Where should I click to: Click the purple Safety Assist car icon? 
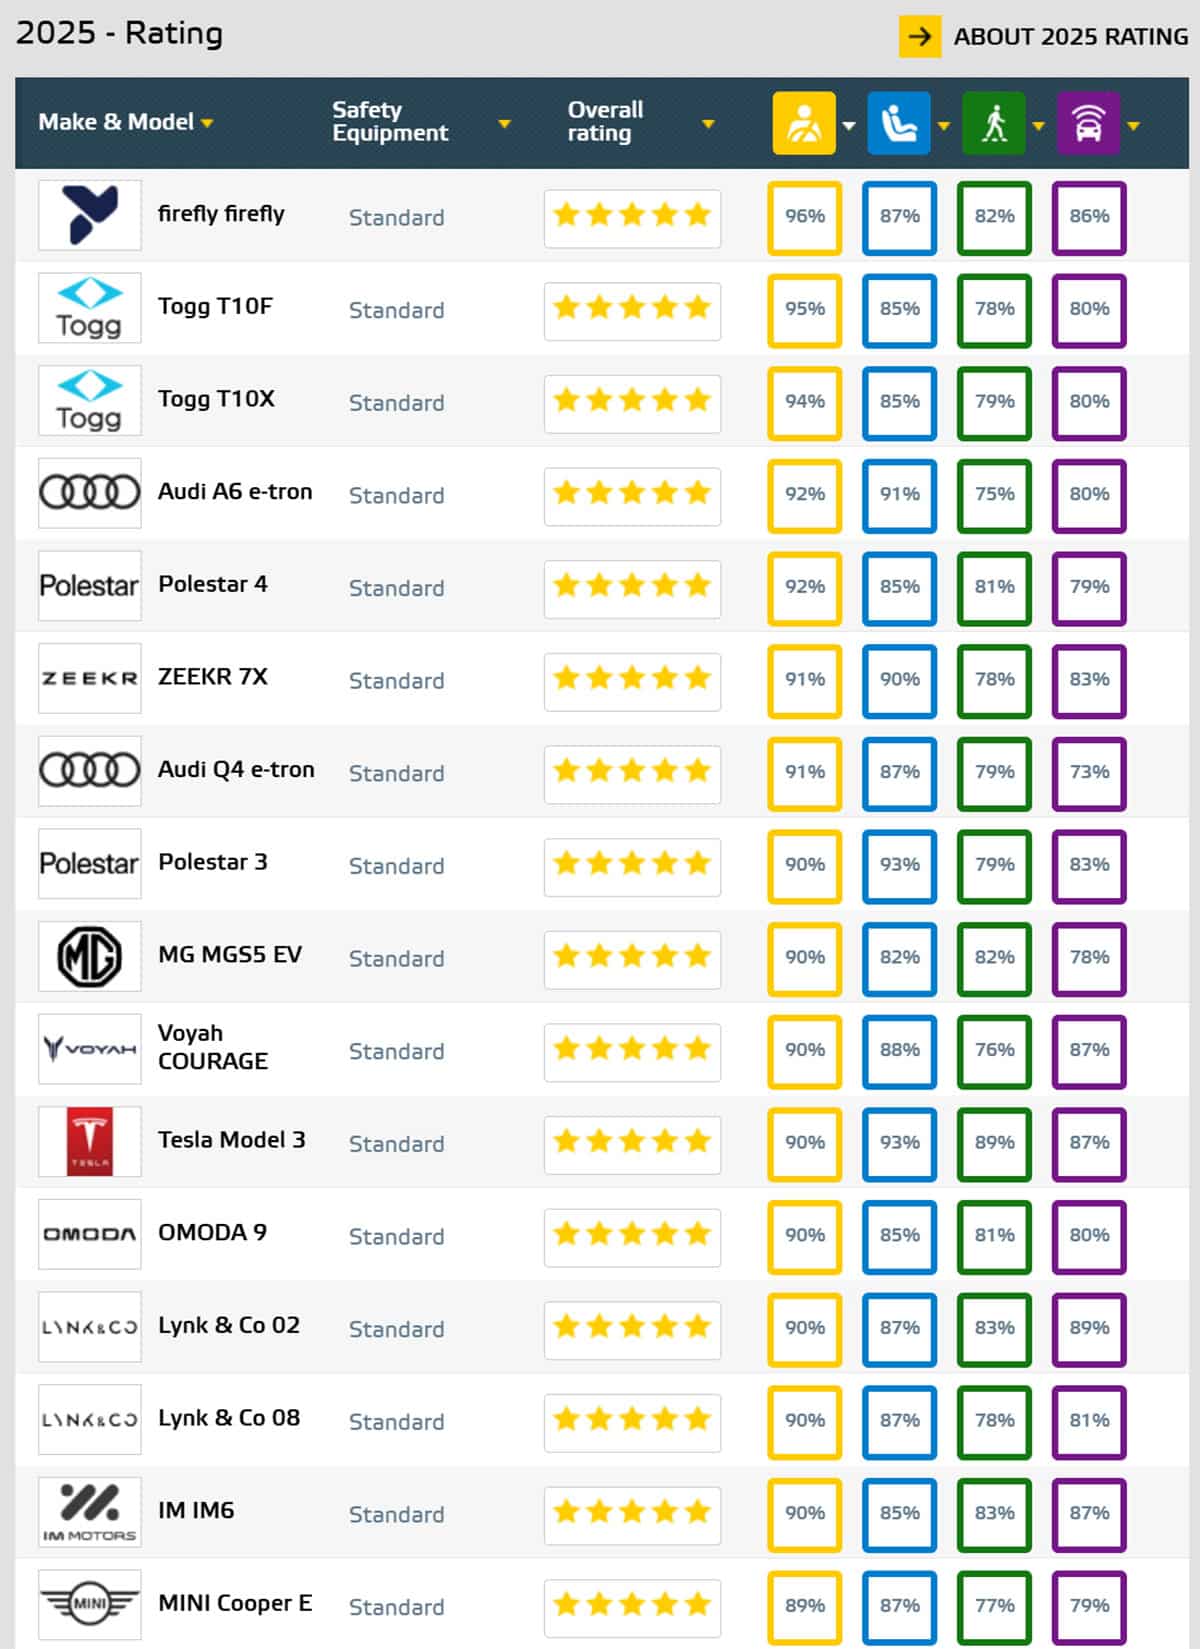coord(1088,124)
